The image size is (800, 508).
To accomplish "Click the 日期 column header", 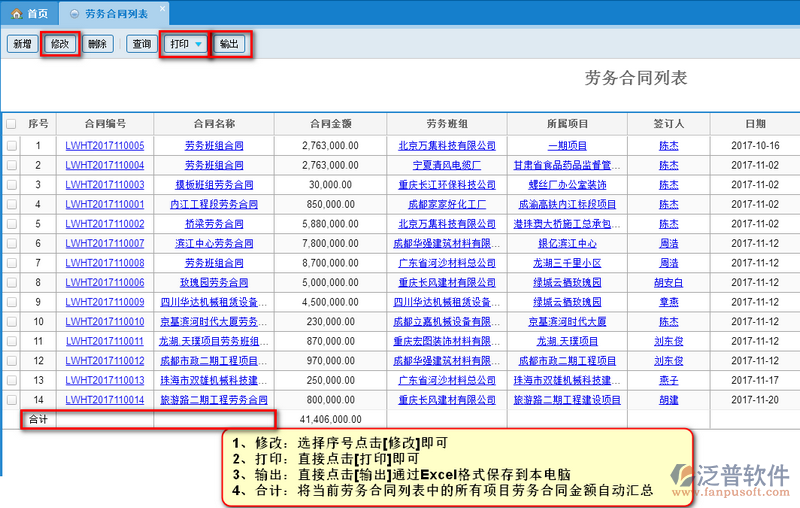I will coord(755,124).
